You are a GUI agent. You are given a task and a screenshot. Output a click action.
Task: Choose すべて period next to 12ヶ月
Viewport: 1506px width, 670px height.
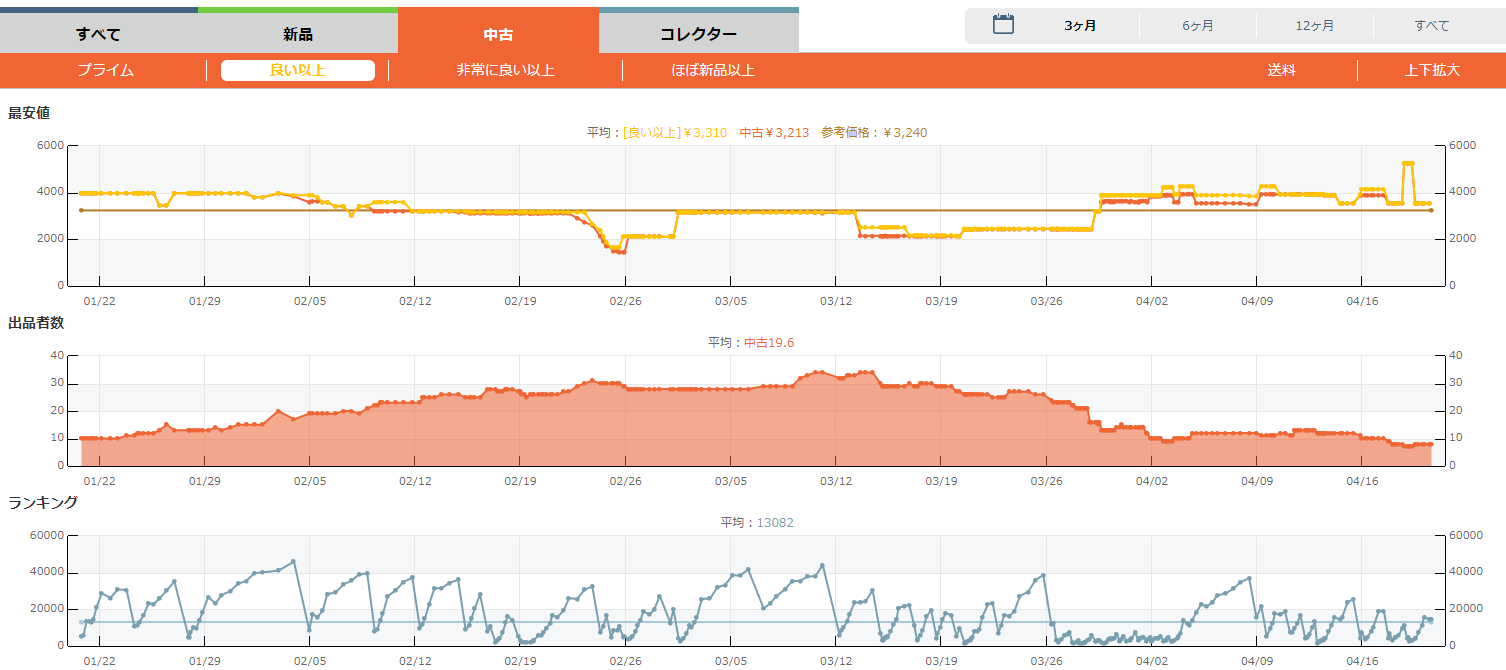click(x=1431, y=26)
